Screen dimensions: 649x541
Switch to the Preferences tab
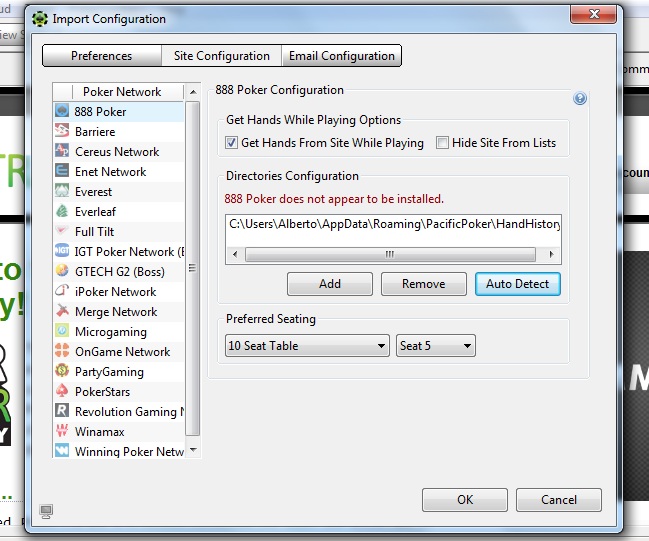tap(101, 56)
